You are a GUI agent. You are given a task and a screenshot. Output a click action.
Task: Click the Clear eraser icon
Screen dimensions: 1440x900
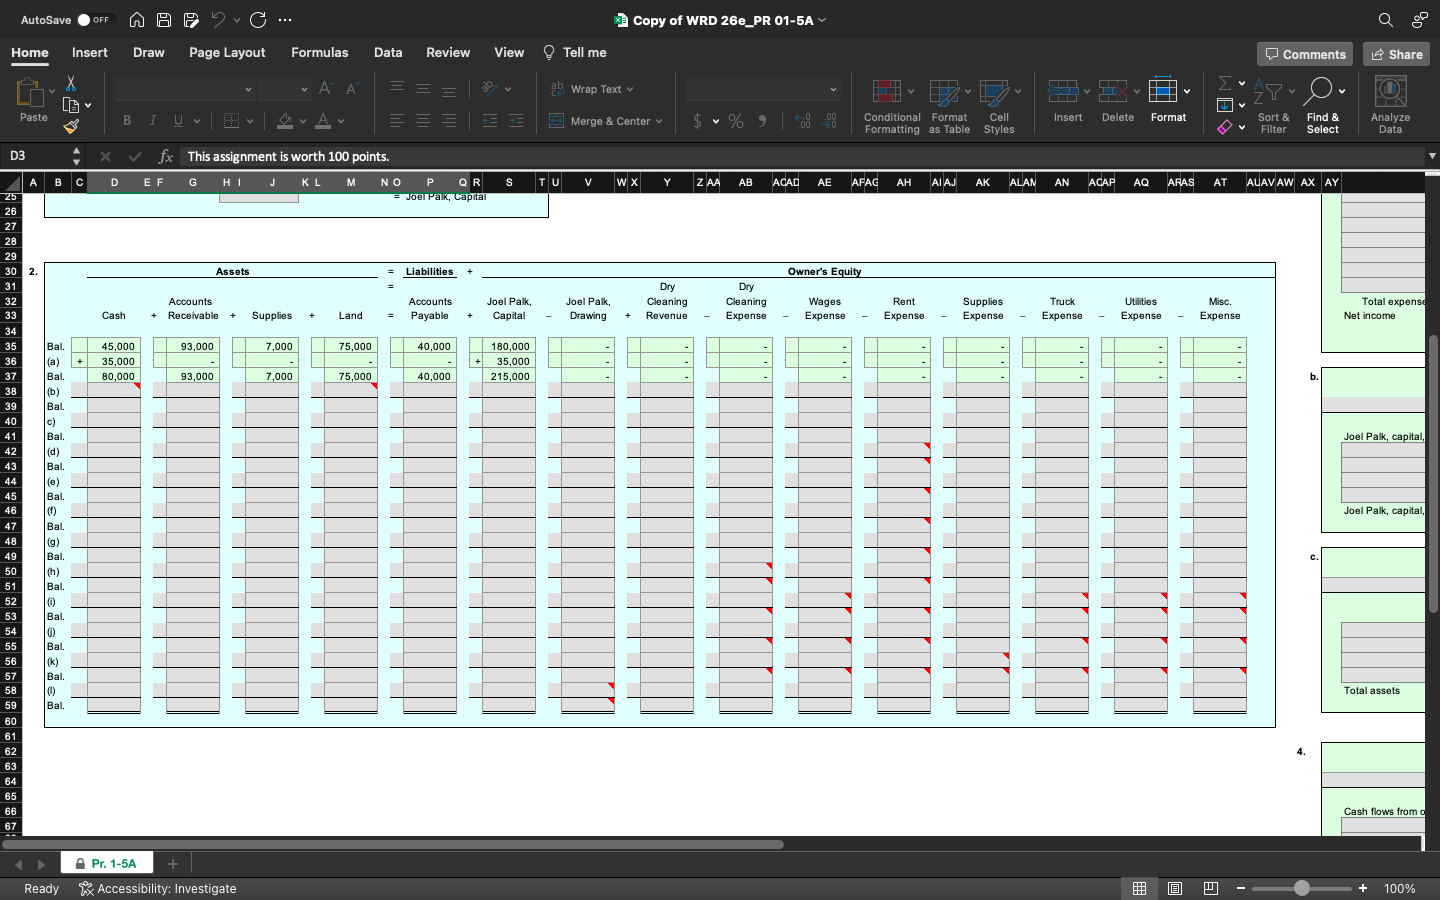(1225, 127)
